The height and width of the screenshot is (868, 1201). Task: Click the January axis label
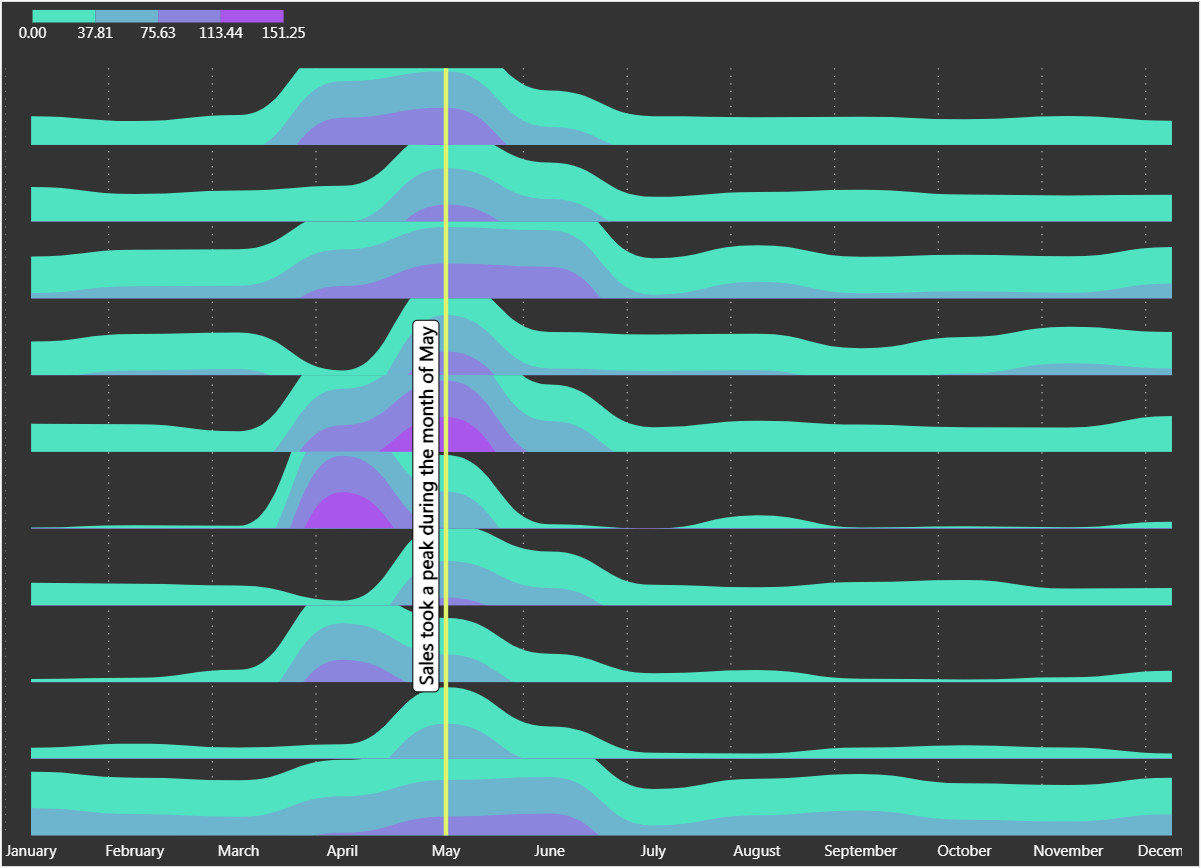[x=31, y=851]
